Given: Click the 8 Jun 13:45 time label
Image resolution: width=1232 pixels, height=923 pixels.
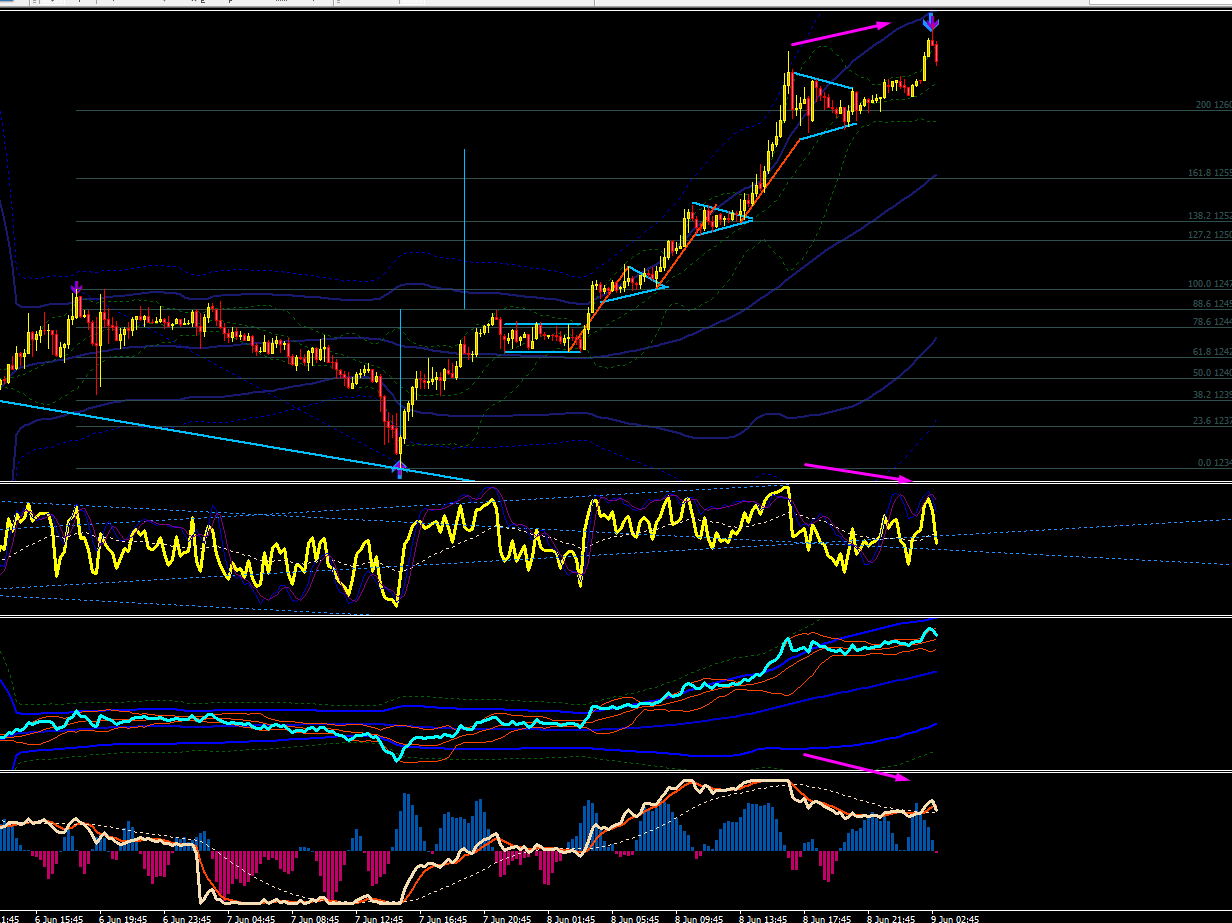Looking at the screenshot, I should 764,917.
